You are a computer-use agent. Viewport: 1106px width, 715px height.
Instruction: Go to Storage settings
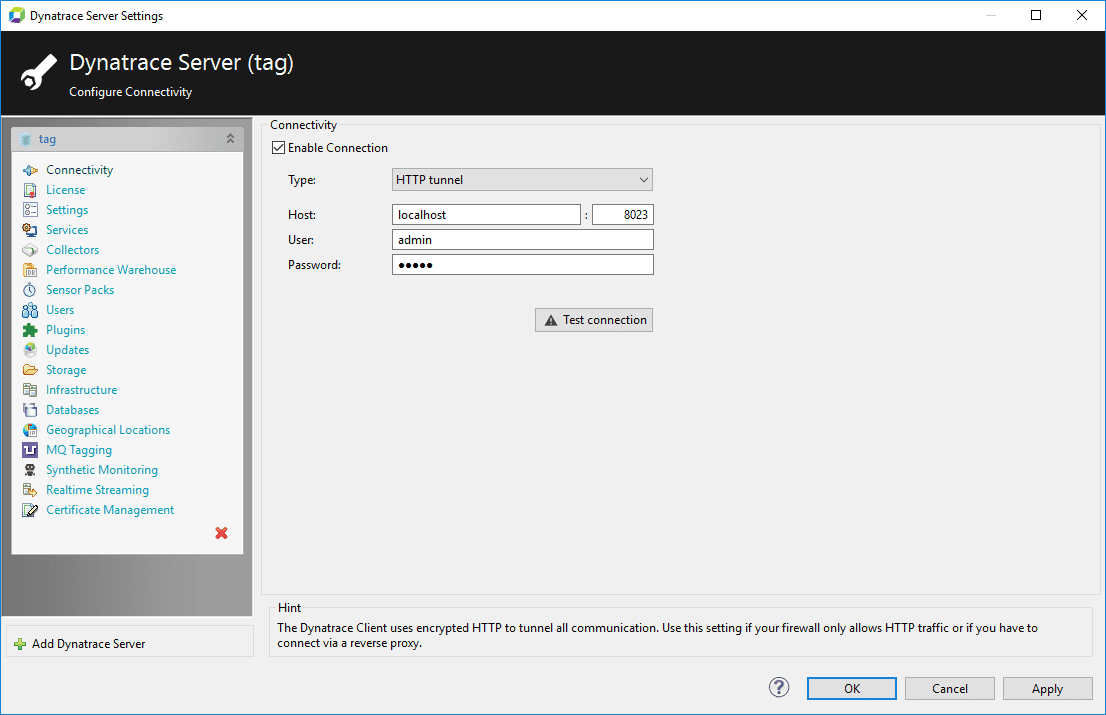click(66, 370)
